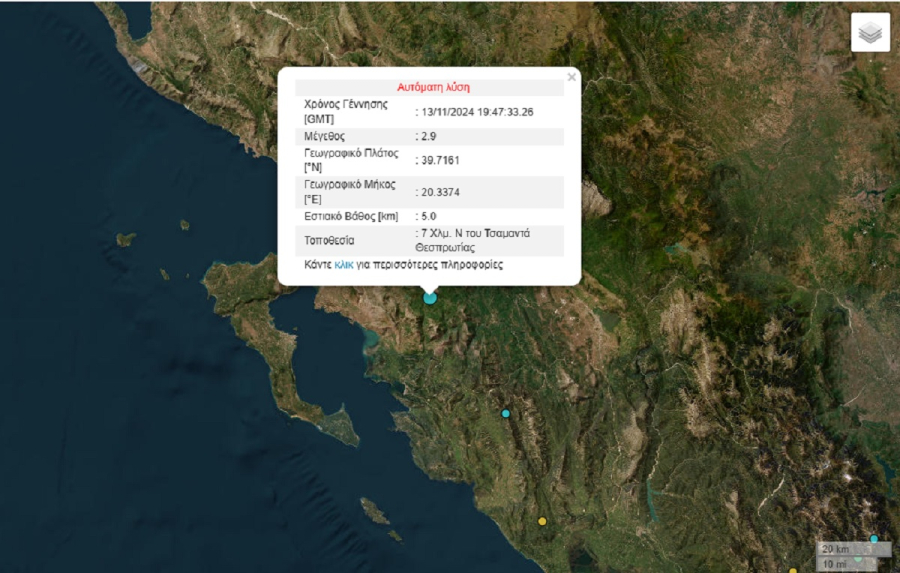This screenshot has width=900, height=573.
Task: Select the large cyan epicenter marker below popup
Action: click(x=430, y=297)
